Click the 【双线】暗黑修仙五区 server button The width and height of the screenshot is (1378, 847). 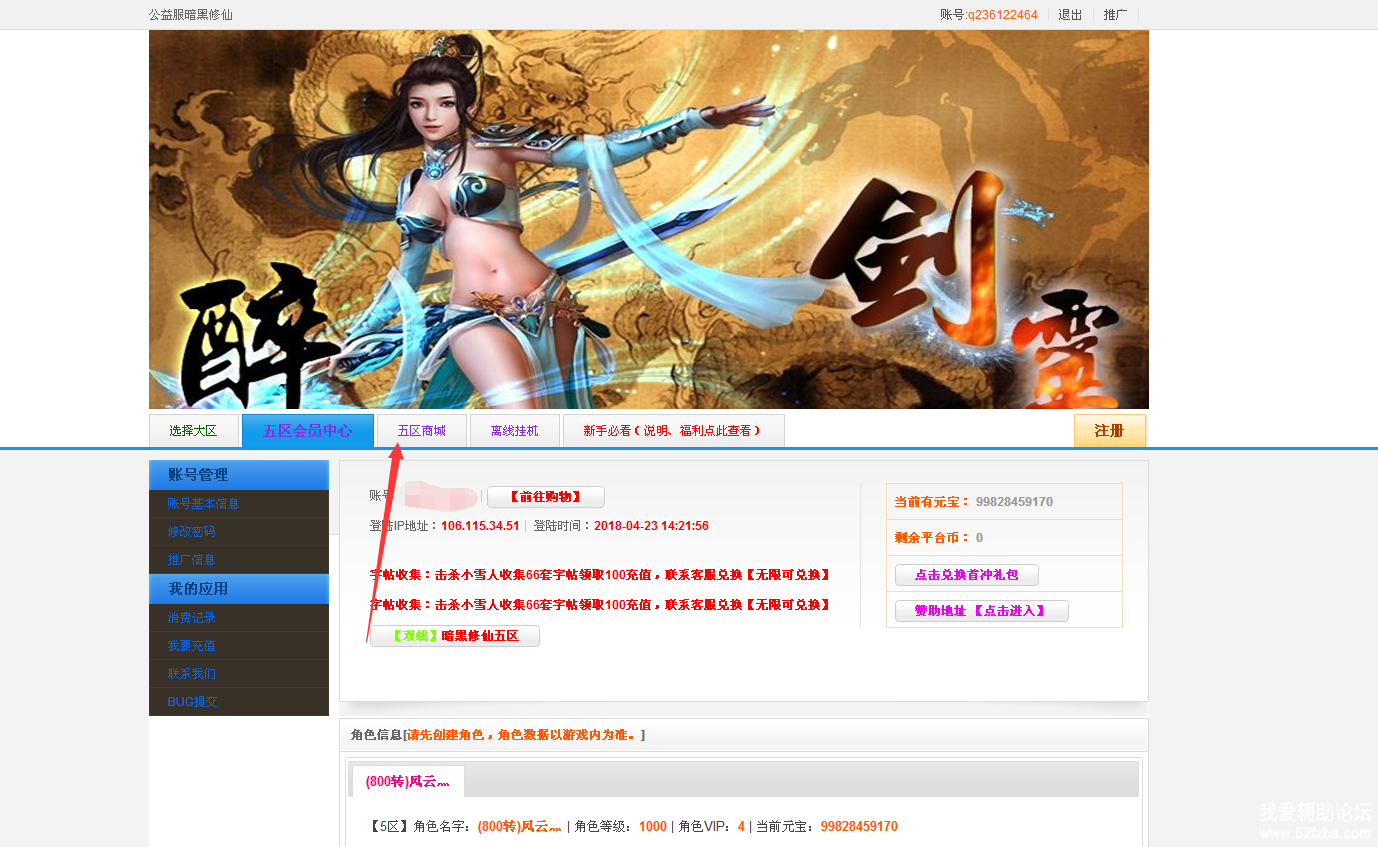(x=455, y=636)
